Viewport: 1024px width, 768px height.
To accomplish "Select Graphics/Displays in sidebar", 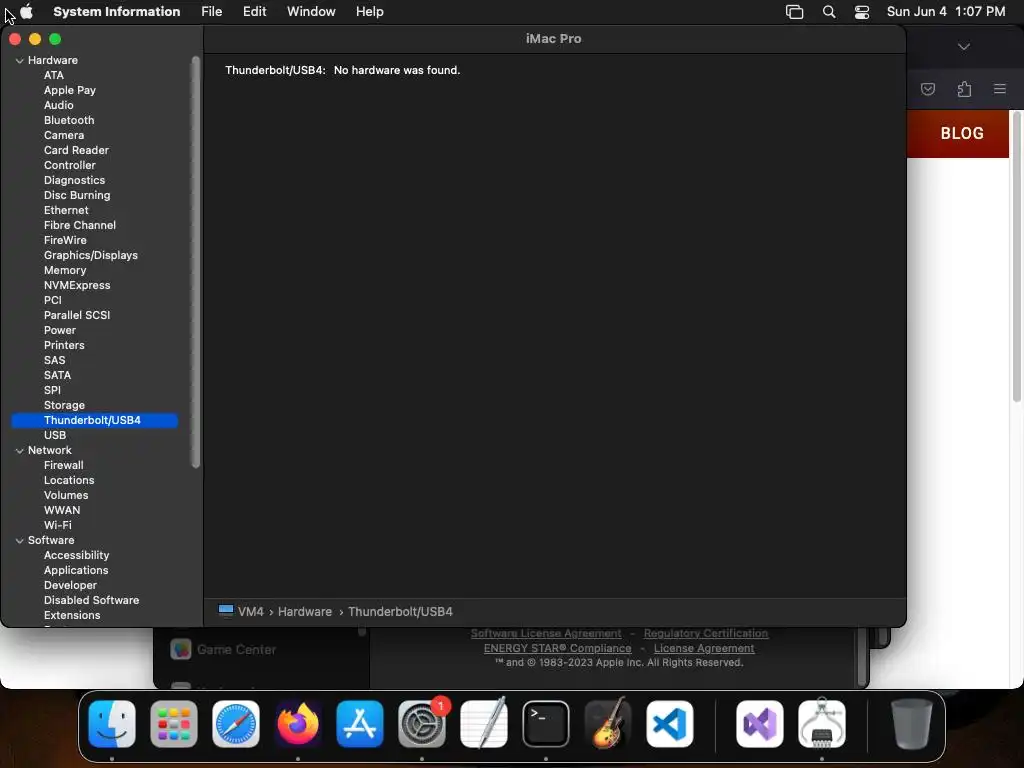I will pos(91,255).
